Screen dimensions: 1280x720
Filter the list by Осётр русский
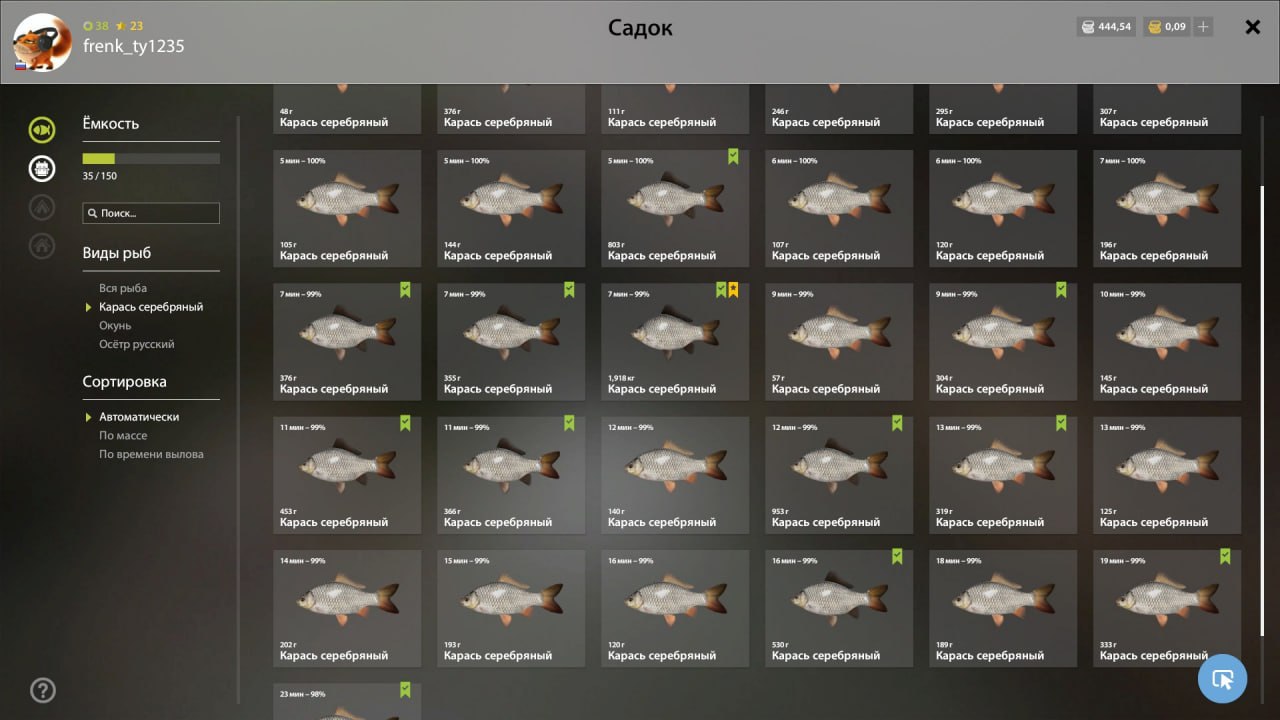(x=137, y=344)
